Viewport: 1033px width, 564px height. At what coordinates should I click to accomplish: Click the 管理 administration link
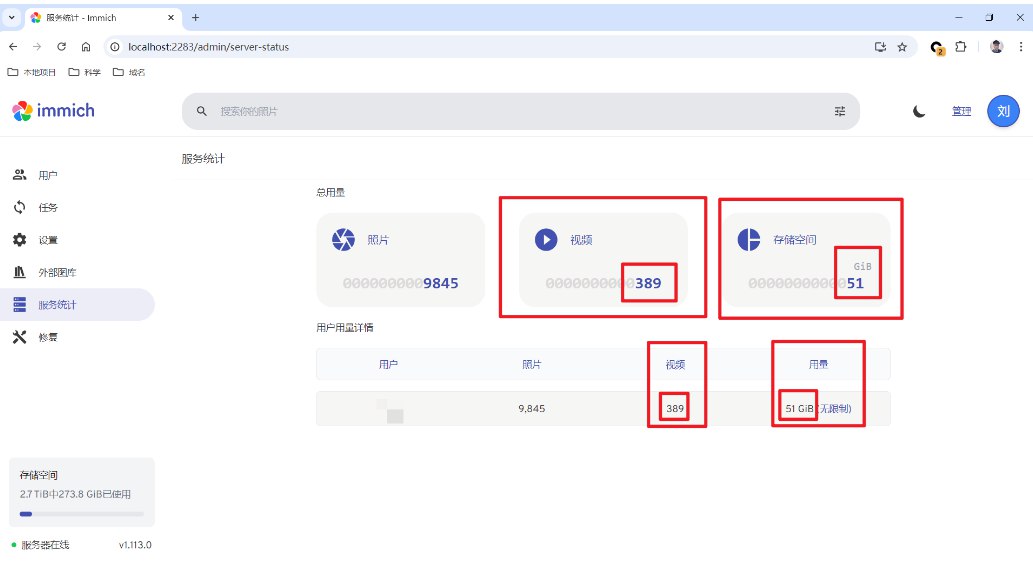[x=961, y=111]
